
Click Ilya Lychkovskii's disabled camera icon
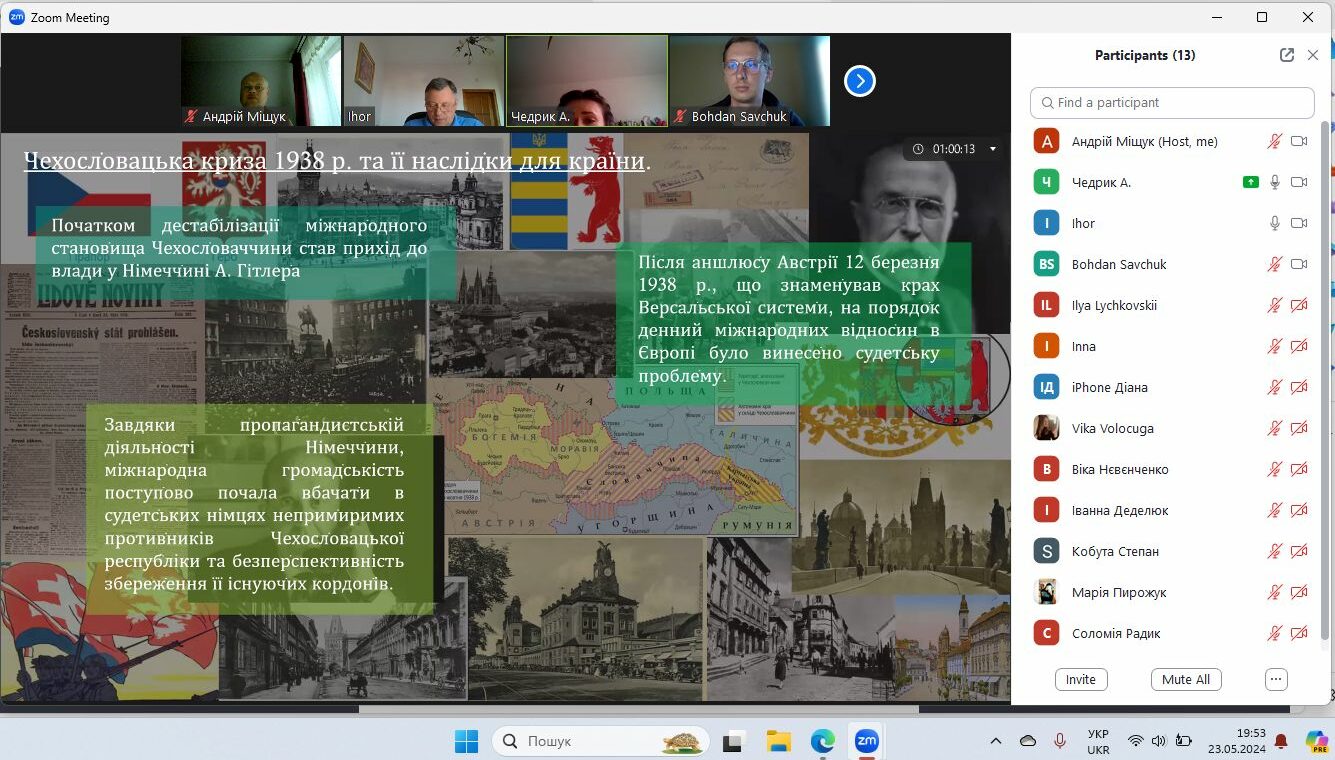click(x=1299, y=305)
